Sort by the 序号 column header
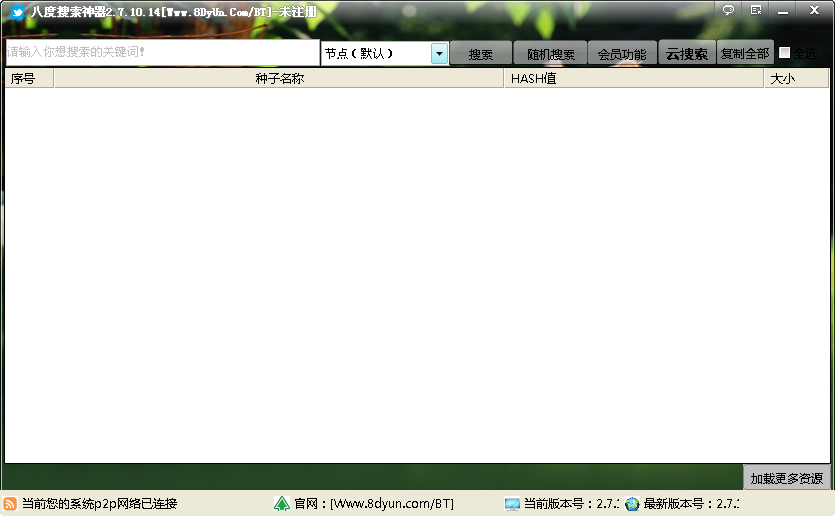 (x=29, y=78)
